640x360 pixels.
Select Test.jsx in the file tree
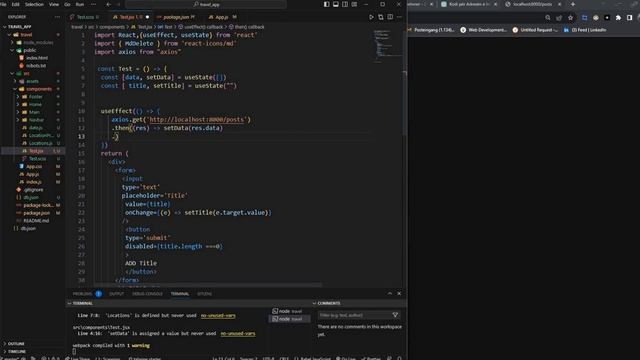(x=36, y=151)
